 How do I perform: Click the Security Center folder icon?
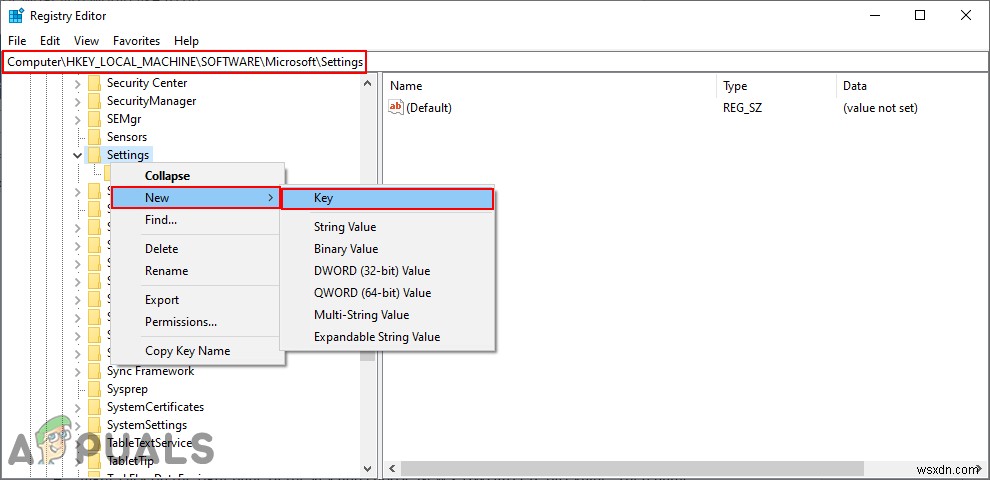[x=95, y=83]
